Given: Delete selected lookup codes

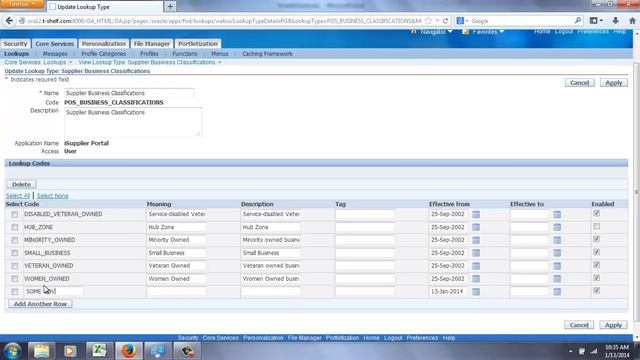Looking at the screenshot, I should 21,184.
